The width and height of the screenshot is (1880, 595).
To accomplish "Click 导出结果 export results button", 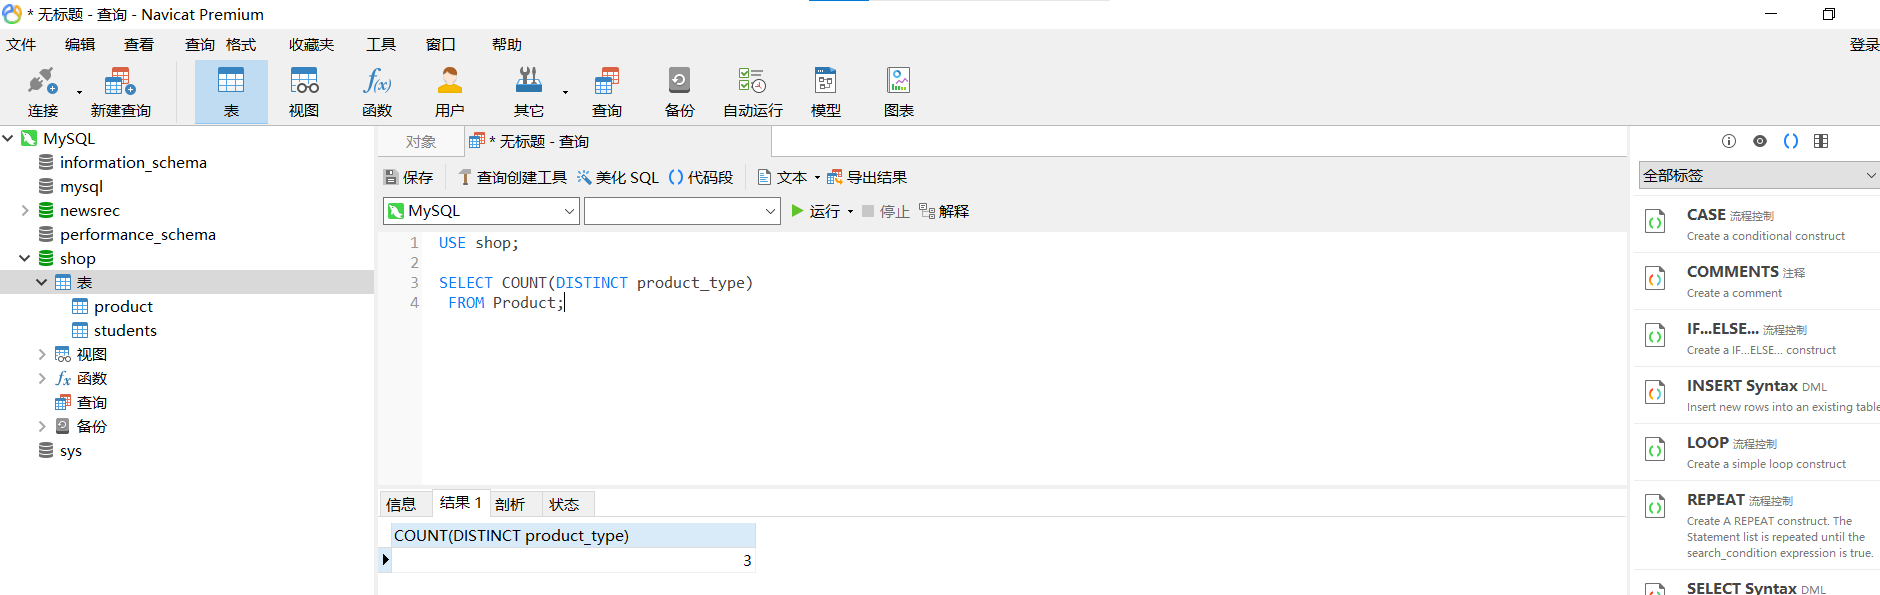I will click(866, 177).
